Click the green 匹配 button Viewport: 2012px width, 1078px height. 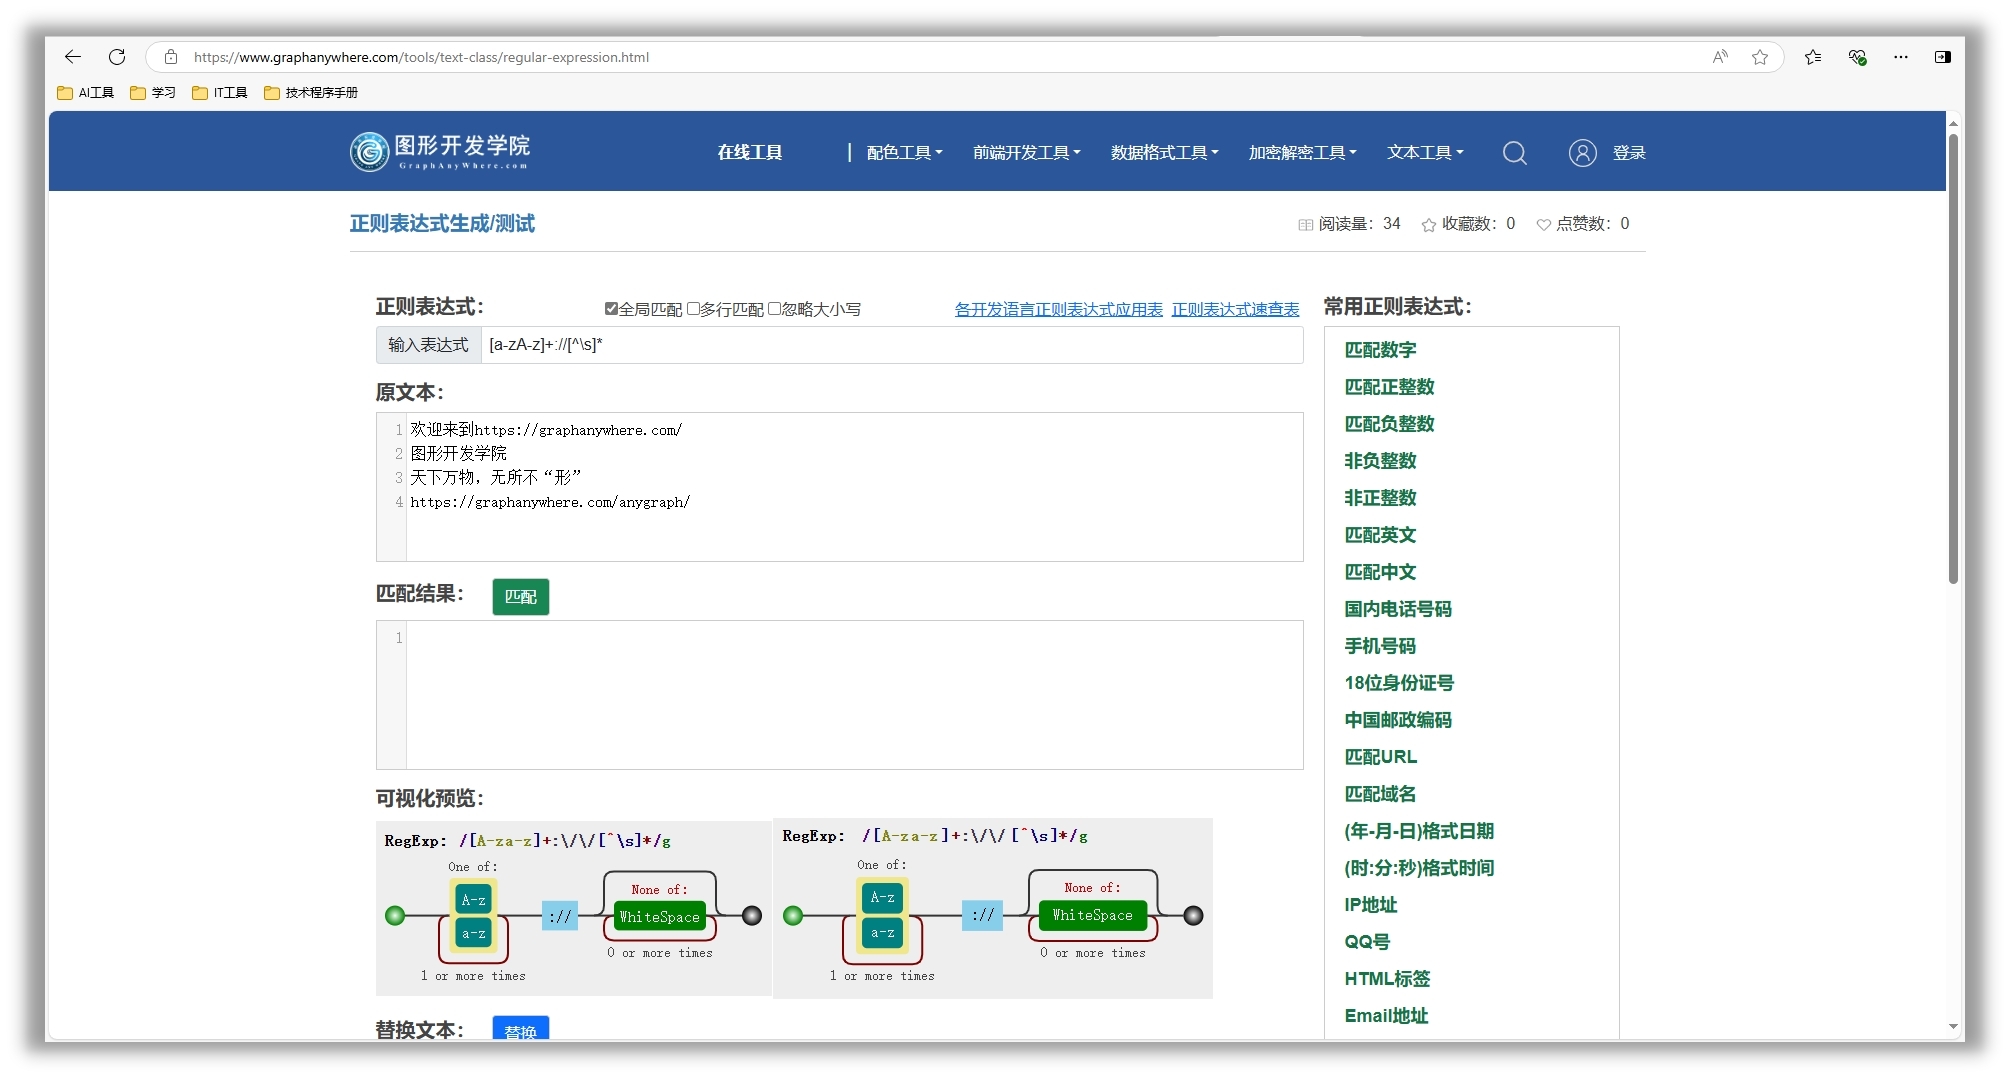(520, 597)
